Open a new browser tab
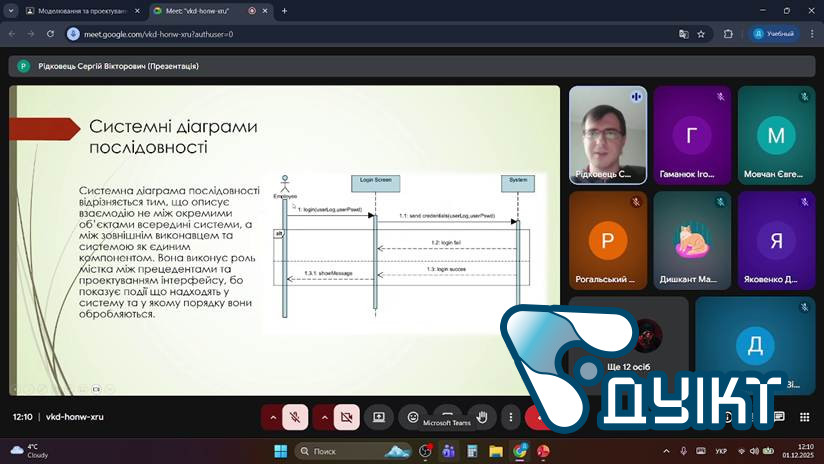The width and height of the screenshot is (824, 464). point(284,11)
